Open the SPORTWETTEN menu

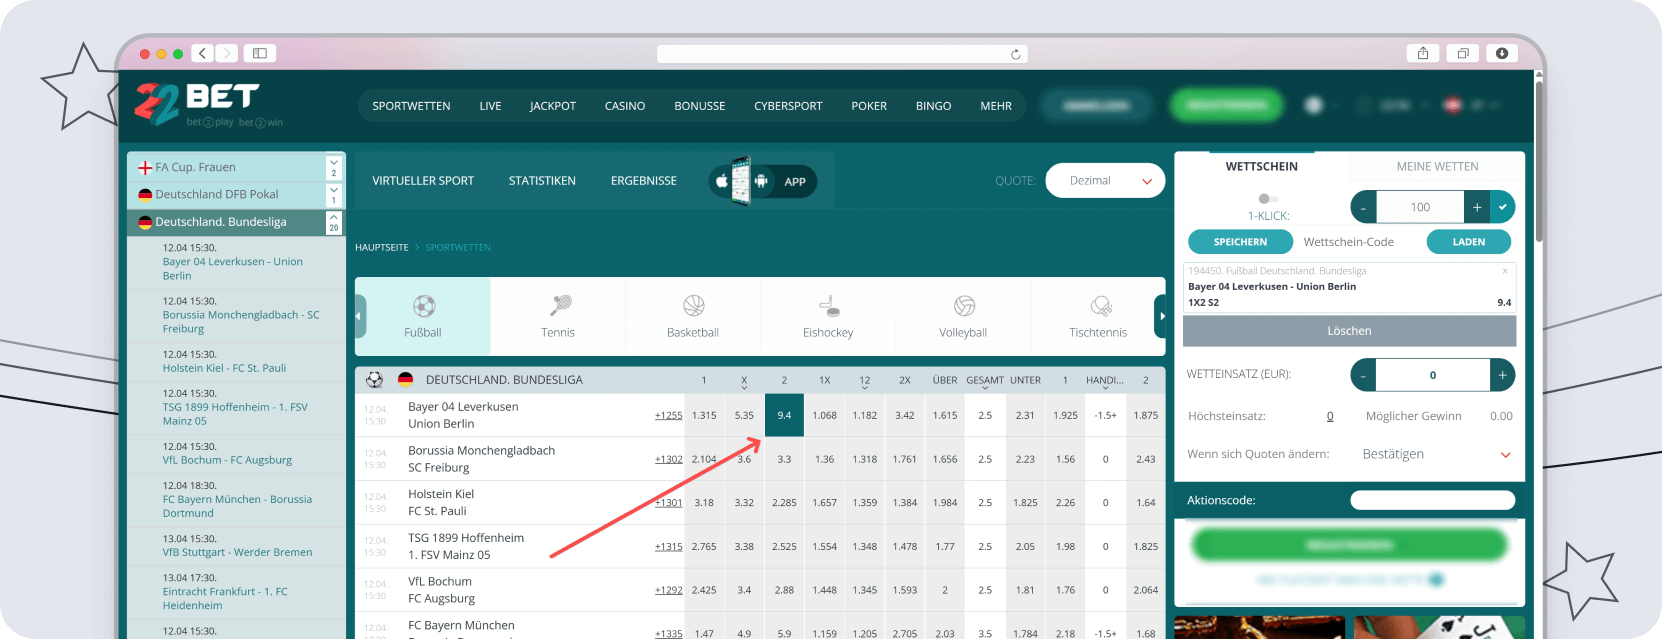click(x=411, y=106)
